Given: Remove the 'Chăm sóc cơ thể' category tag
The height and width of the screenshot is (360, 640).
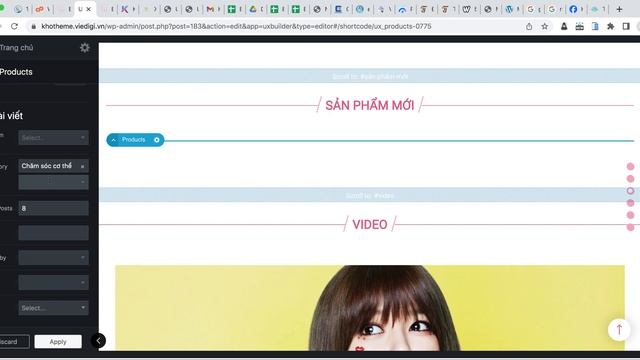Looking at the screenshot, I should click(x=82, y=167).
